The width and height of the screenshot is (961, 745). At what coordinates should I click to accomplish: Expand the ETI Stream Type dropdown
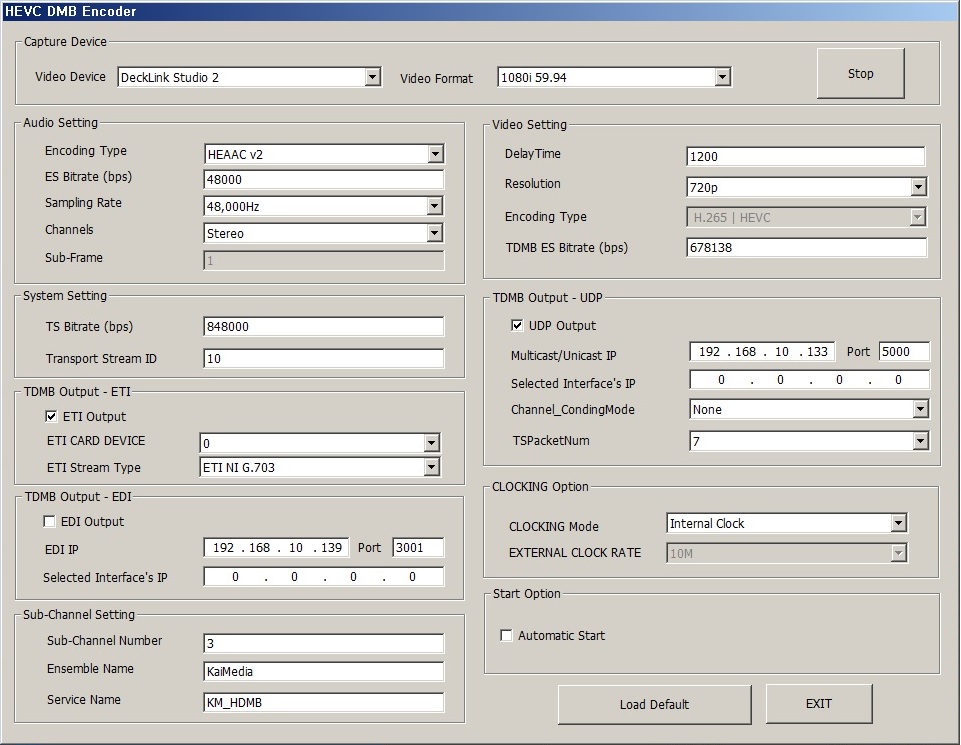point(431,467)
